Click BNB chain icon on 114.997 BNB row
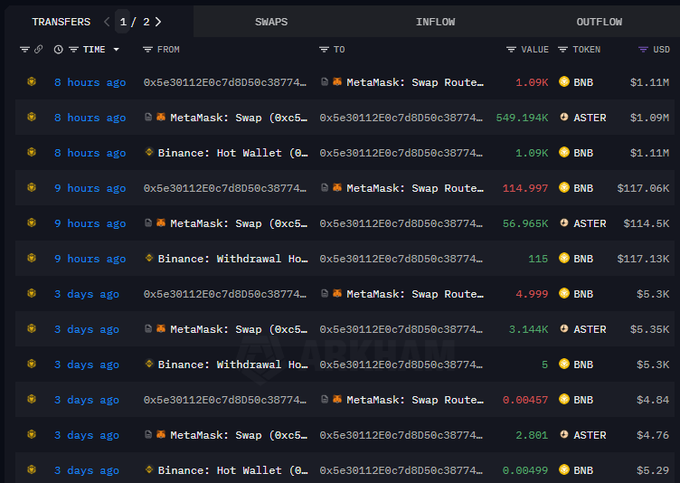The image size is (680, 483). click(32, 187)
